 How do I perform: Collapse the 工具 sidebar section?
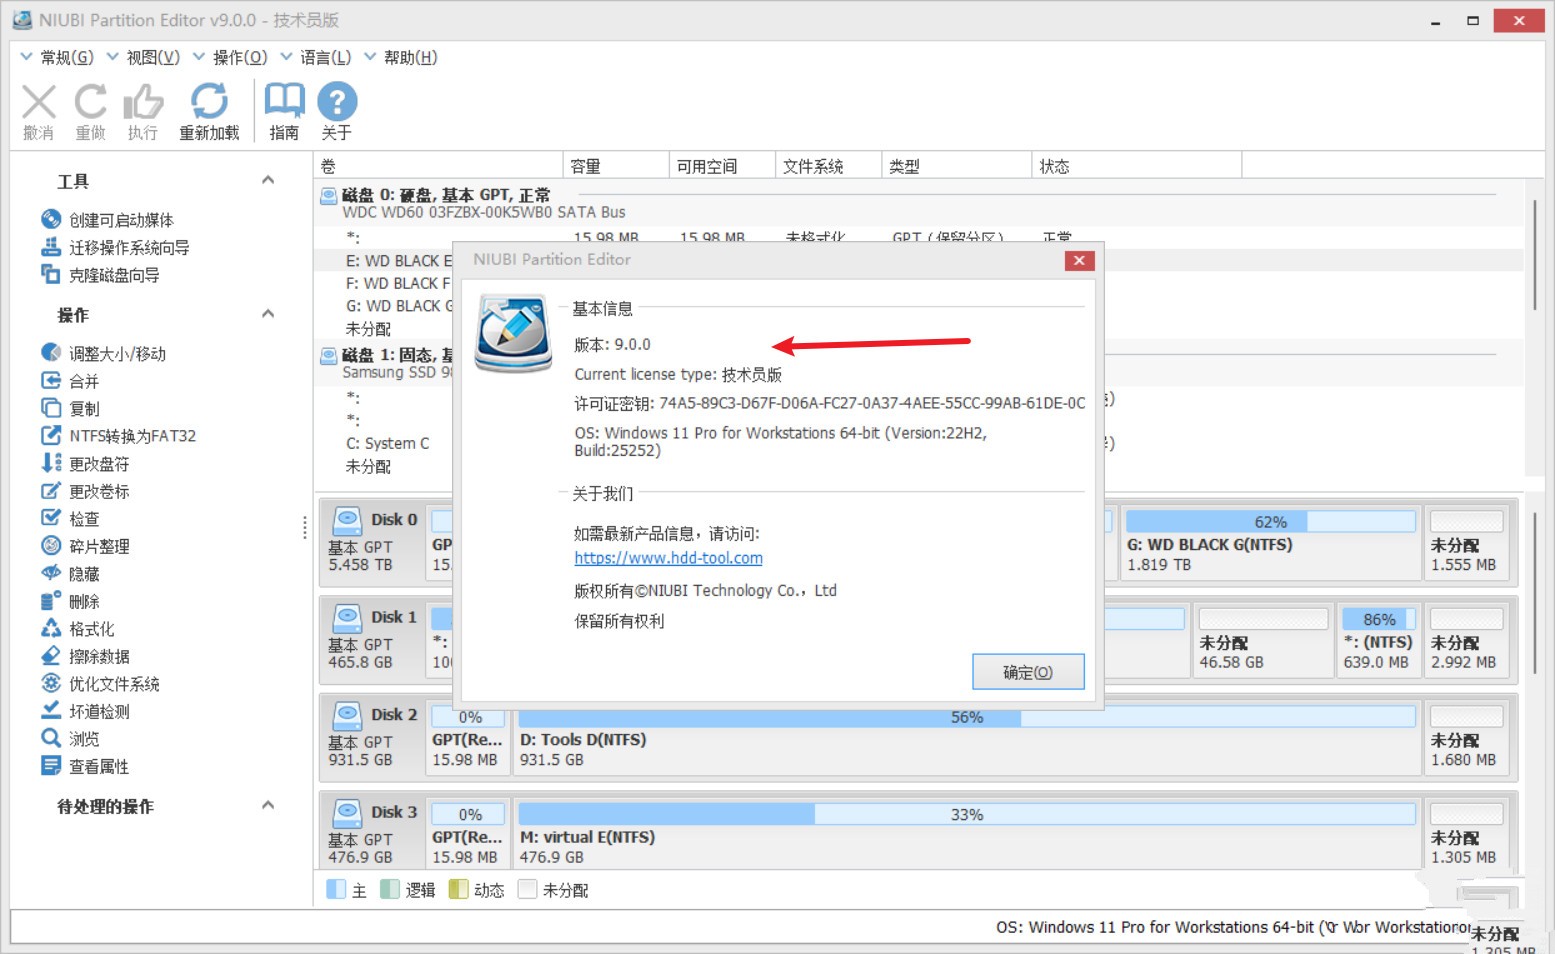pyautogui.click(x=268, y=180)
